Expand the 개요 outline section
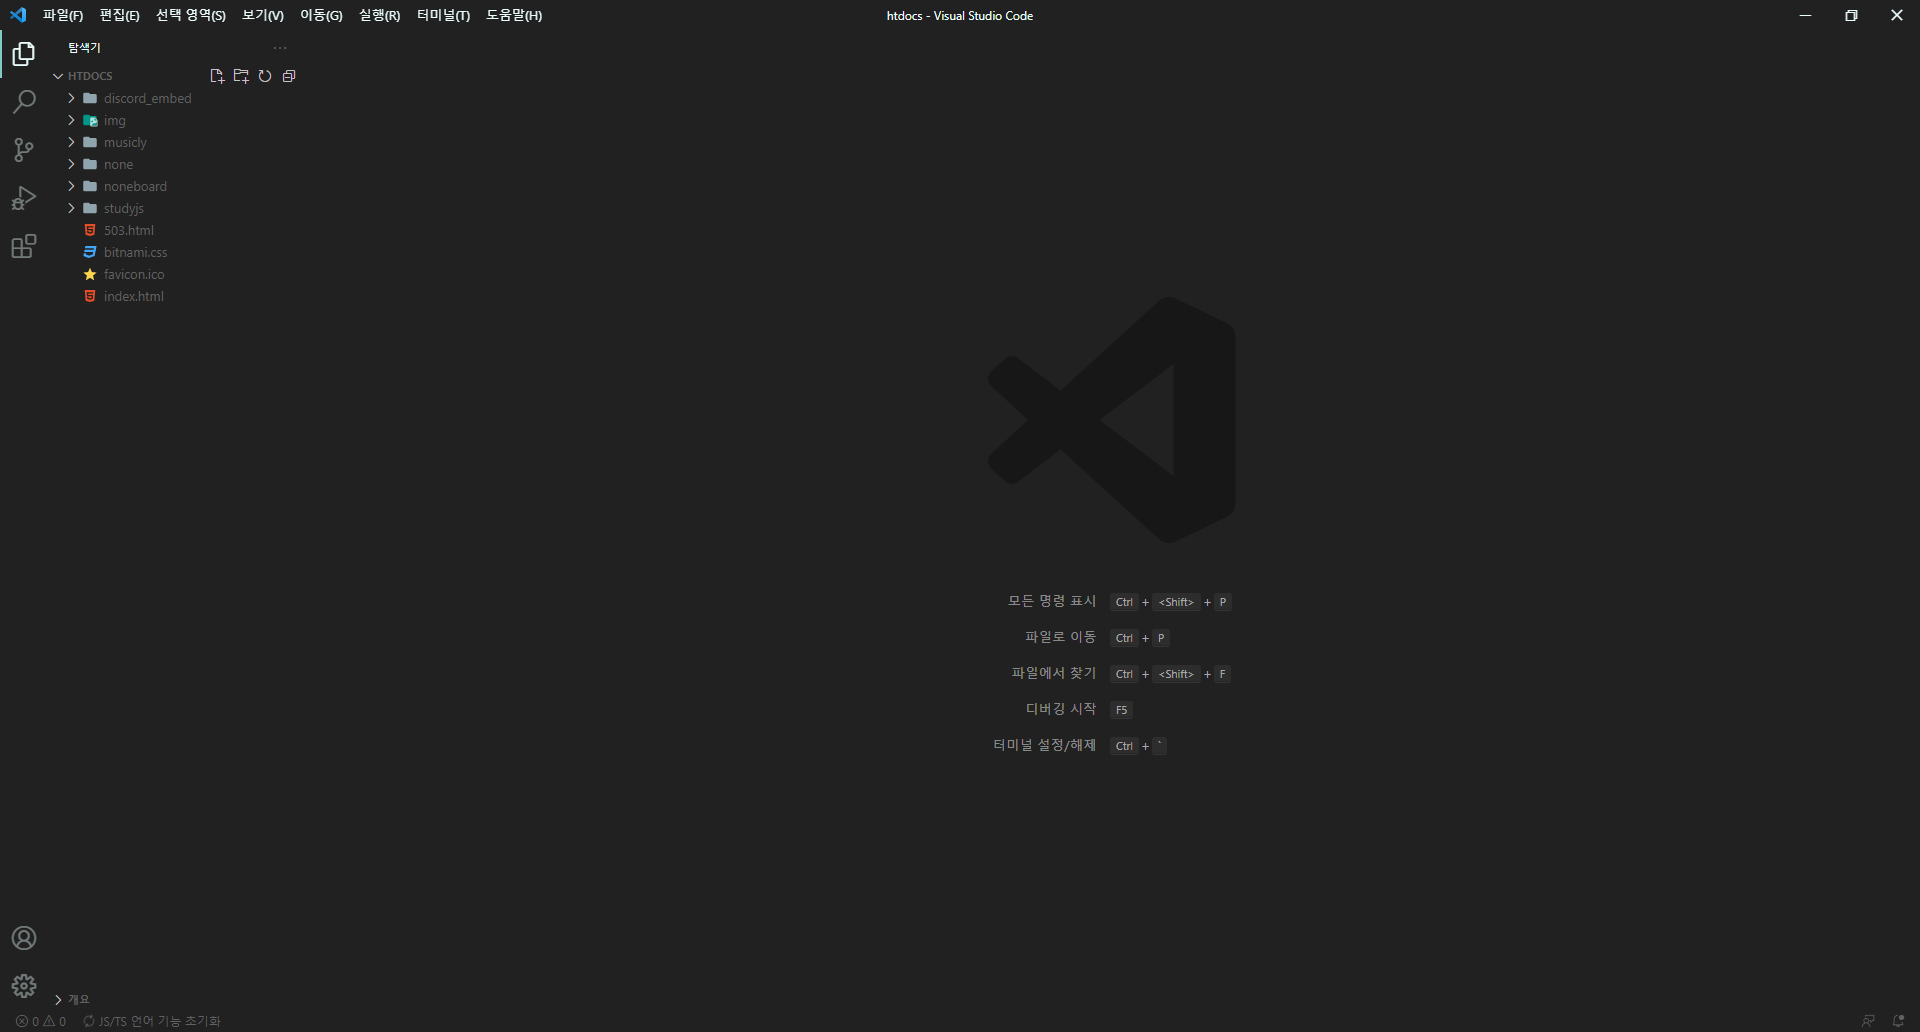Viewport: 1920px width, 1032px height. pos(58,999)
